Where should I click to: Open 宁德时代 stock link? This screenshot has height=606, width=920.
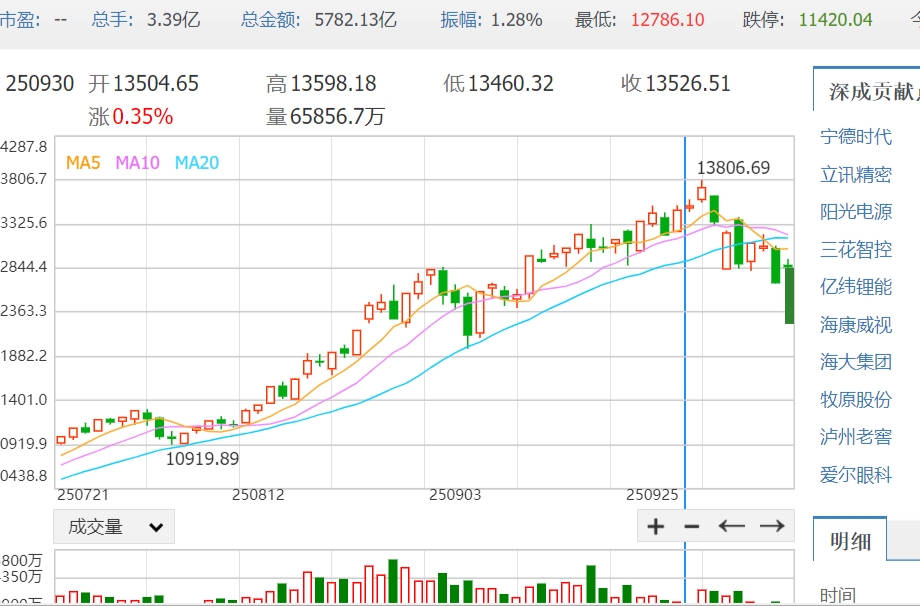(x=856, y=137)
